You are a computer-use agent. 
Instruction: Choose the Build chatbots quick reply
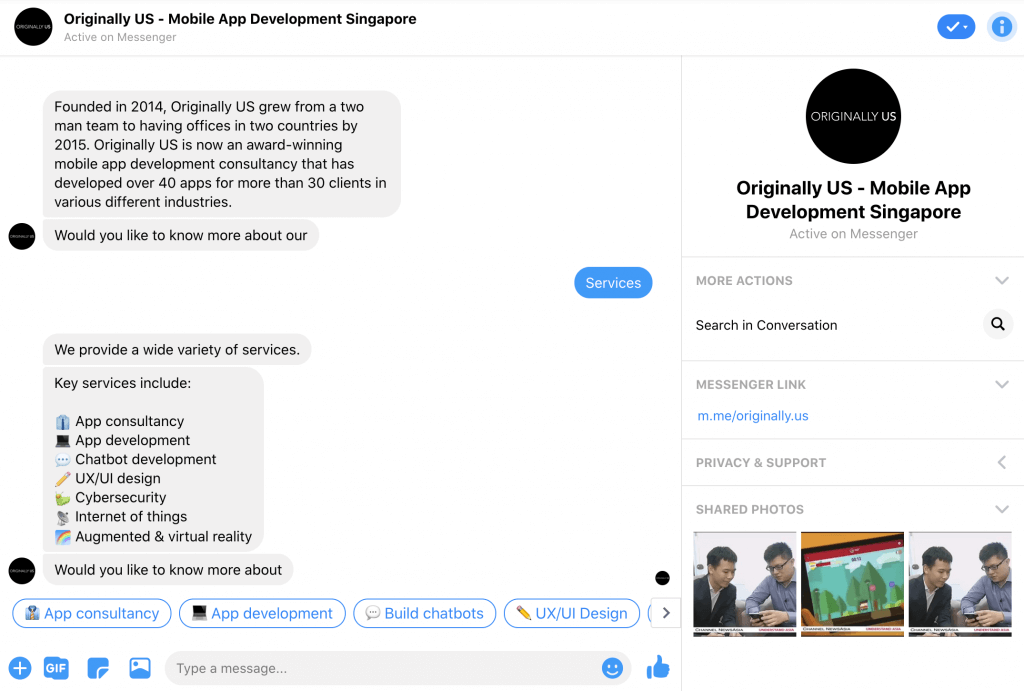coord(424,613)
